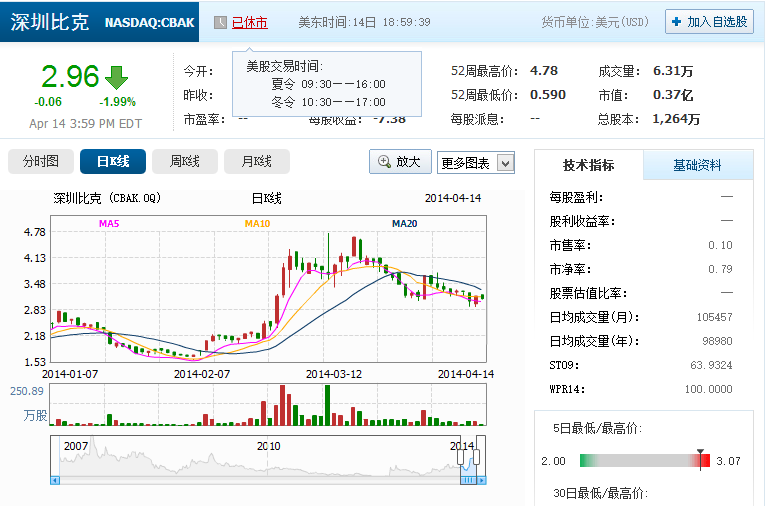Viewport: 766px width, 506px height.
Task: Select the 日K线 daily chart
Action: (113, 162)
